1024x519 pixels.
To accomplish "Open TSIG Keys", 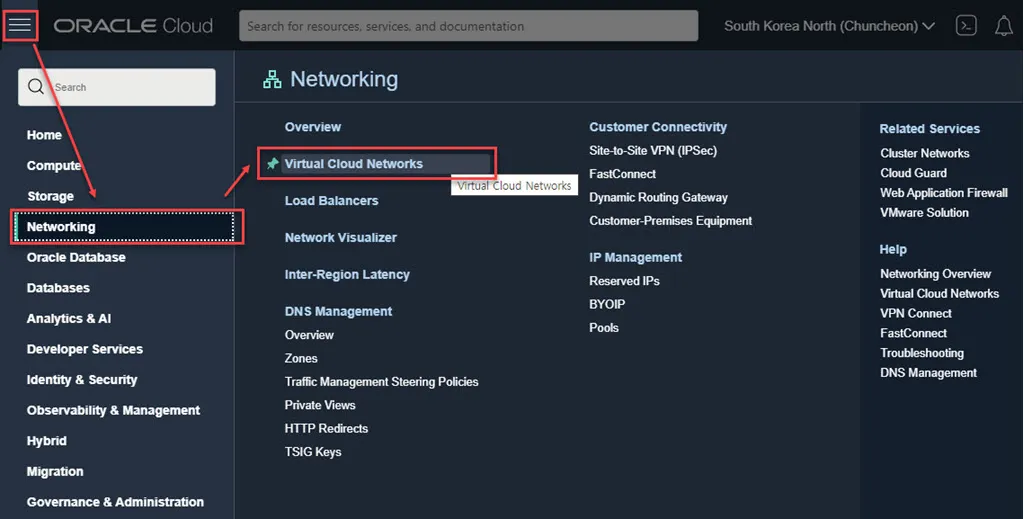I will point(313,452).
